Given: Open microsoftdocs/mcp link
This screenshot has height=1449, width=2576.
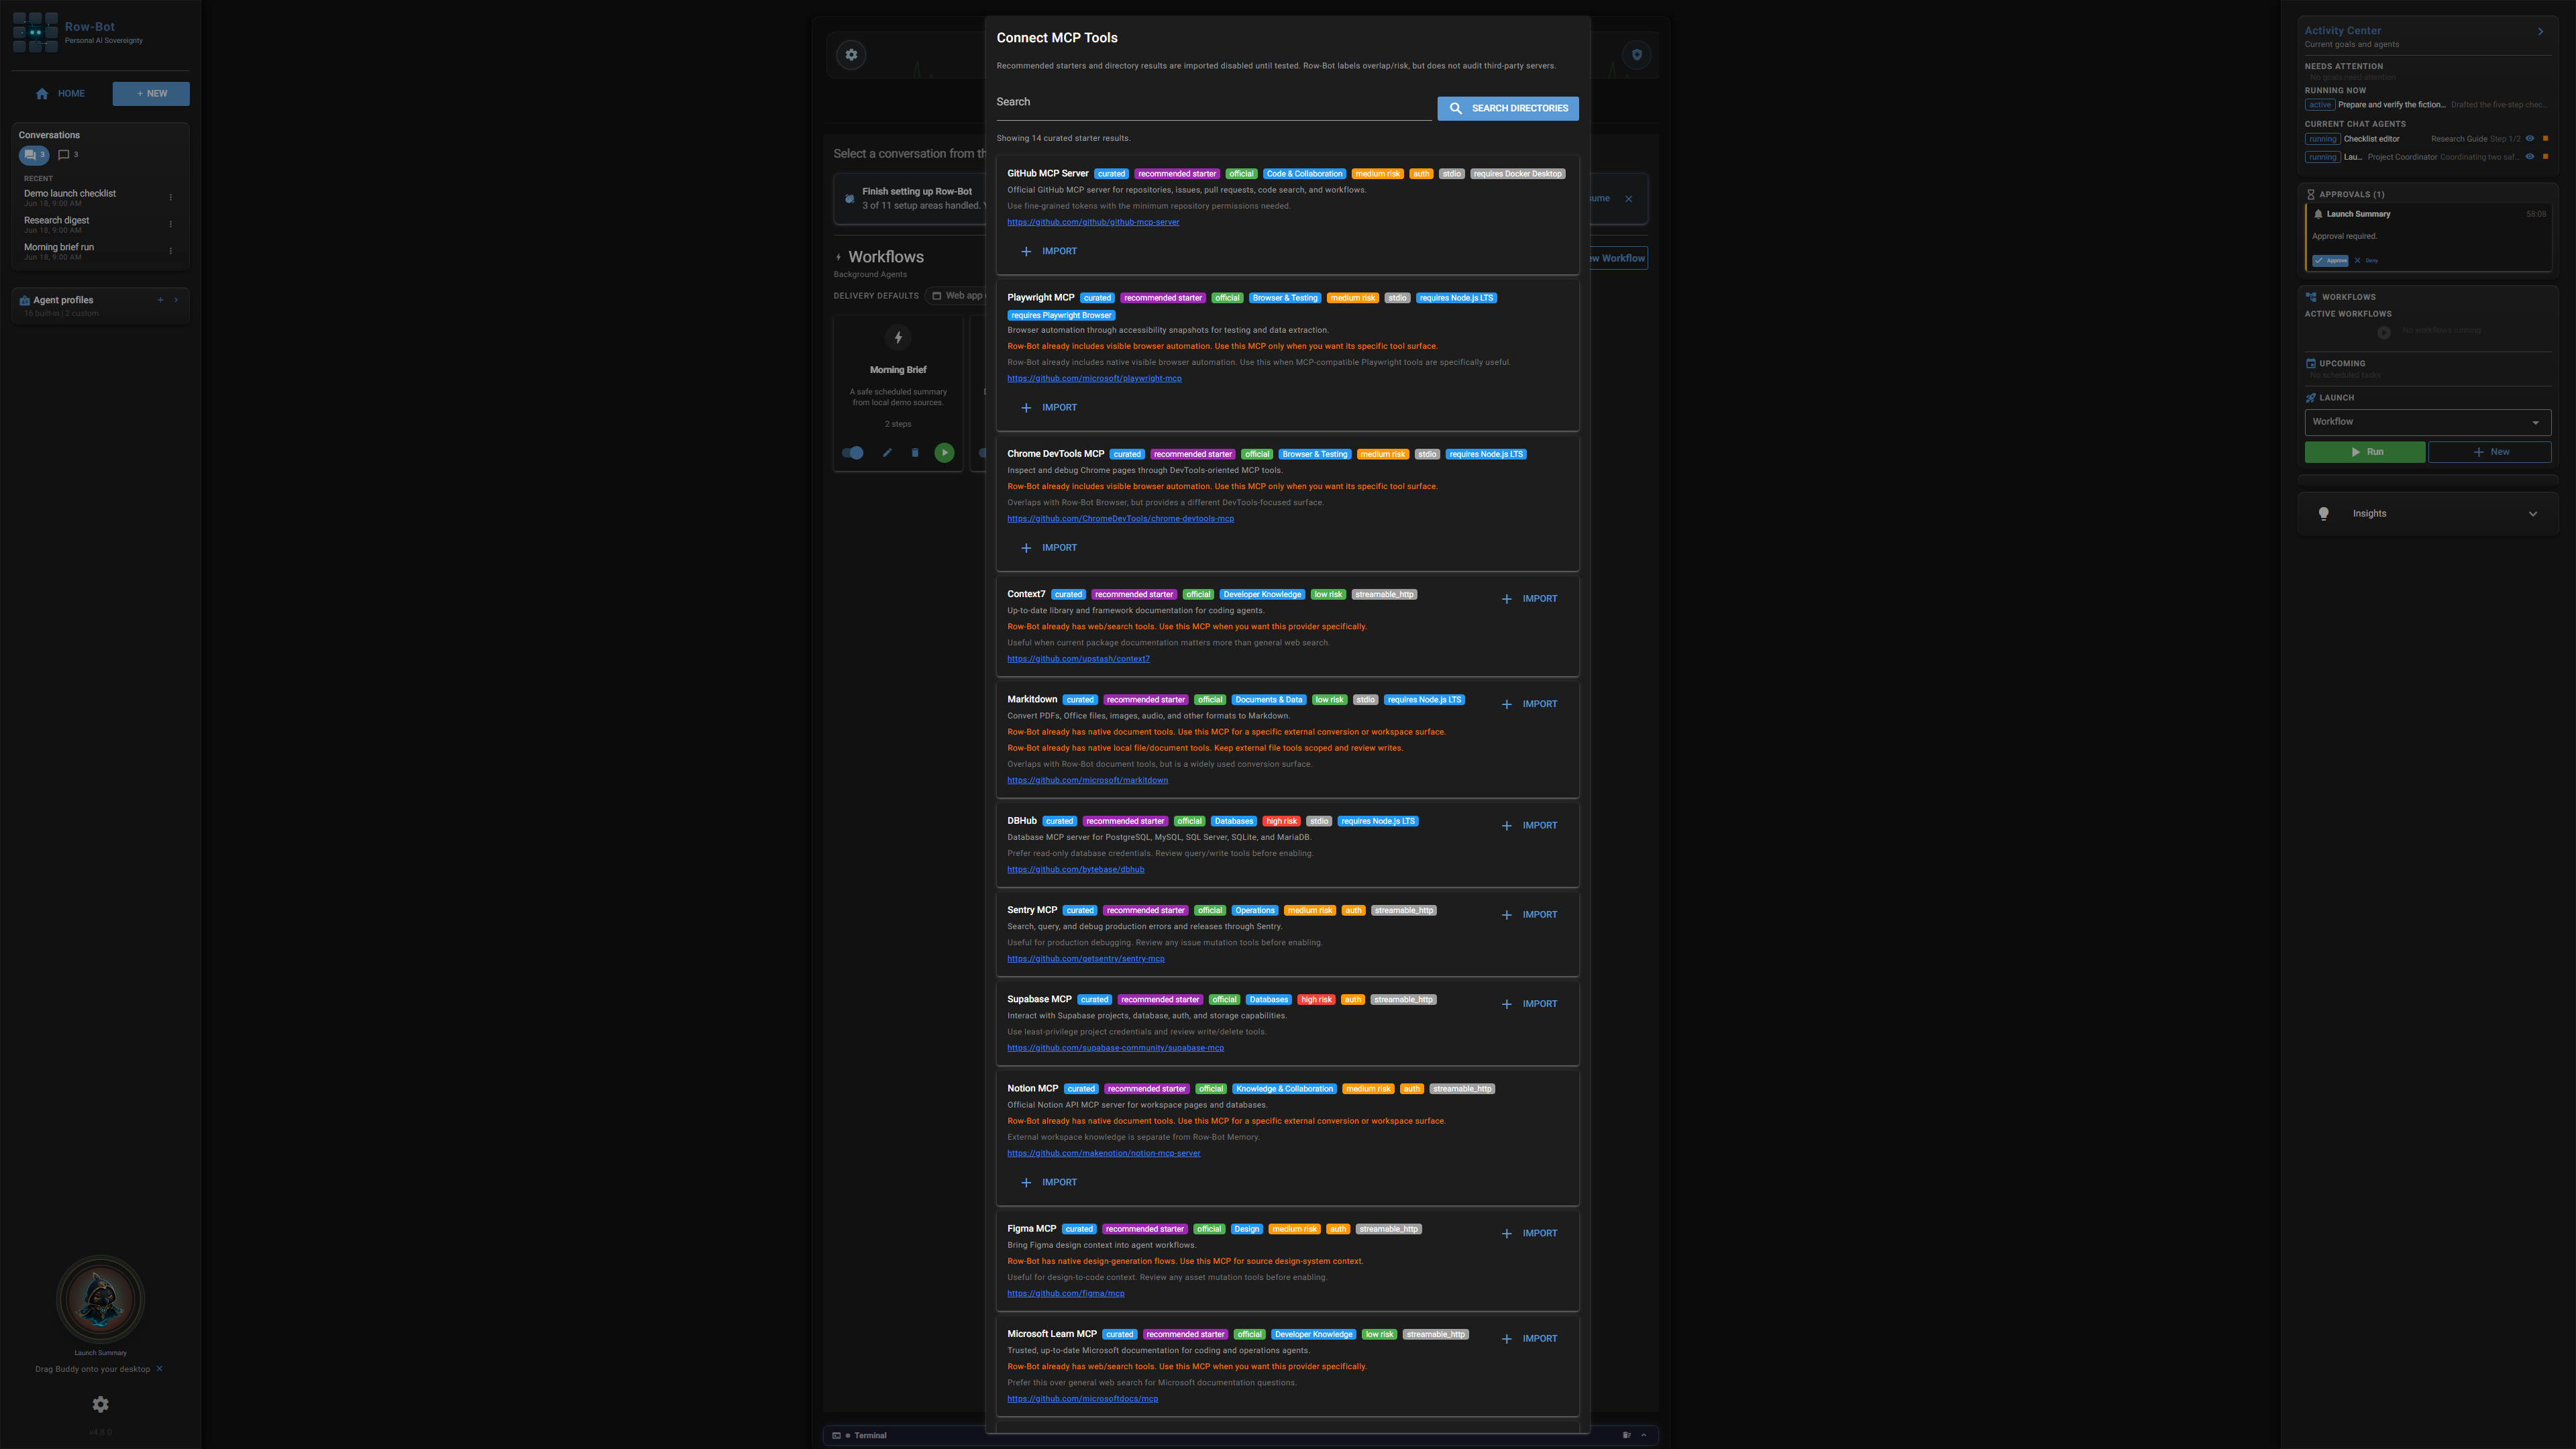Looking at the screenshot, I should click(1082, 1399).
